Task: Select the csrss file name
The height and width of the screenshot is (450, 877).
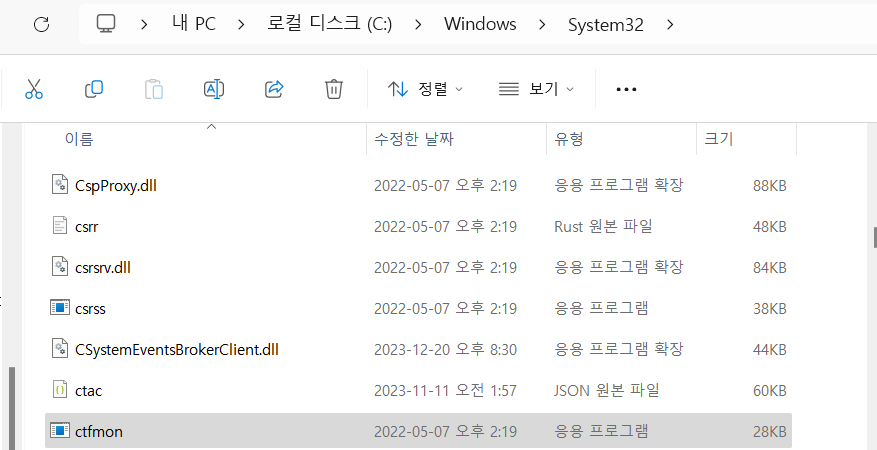Action: 90,309
